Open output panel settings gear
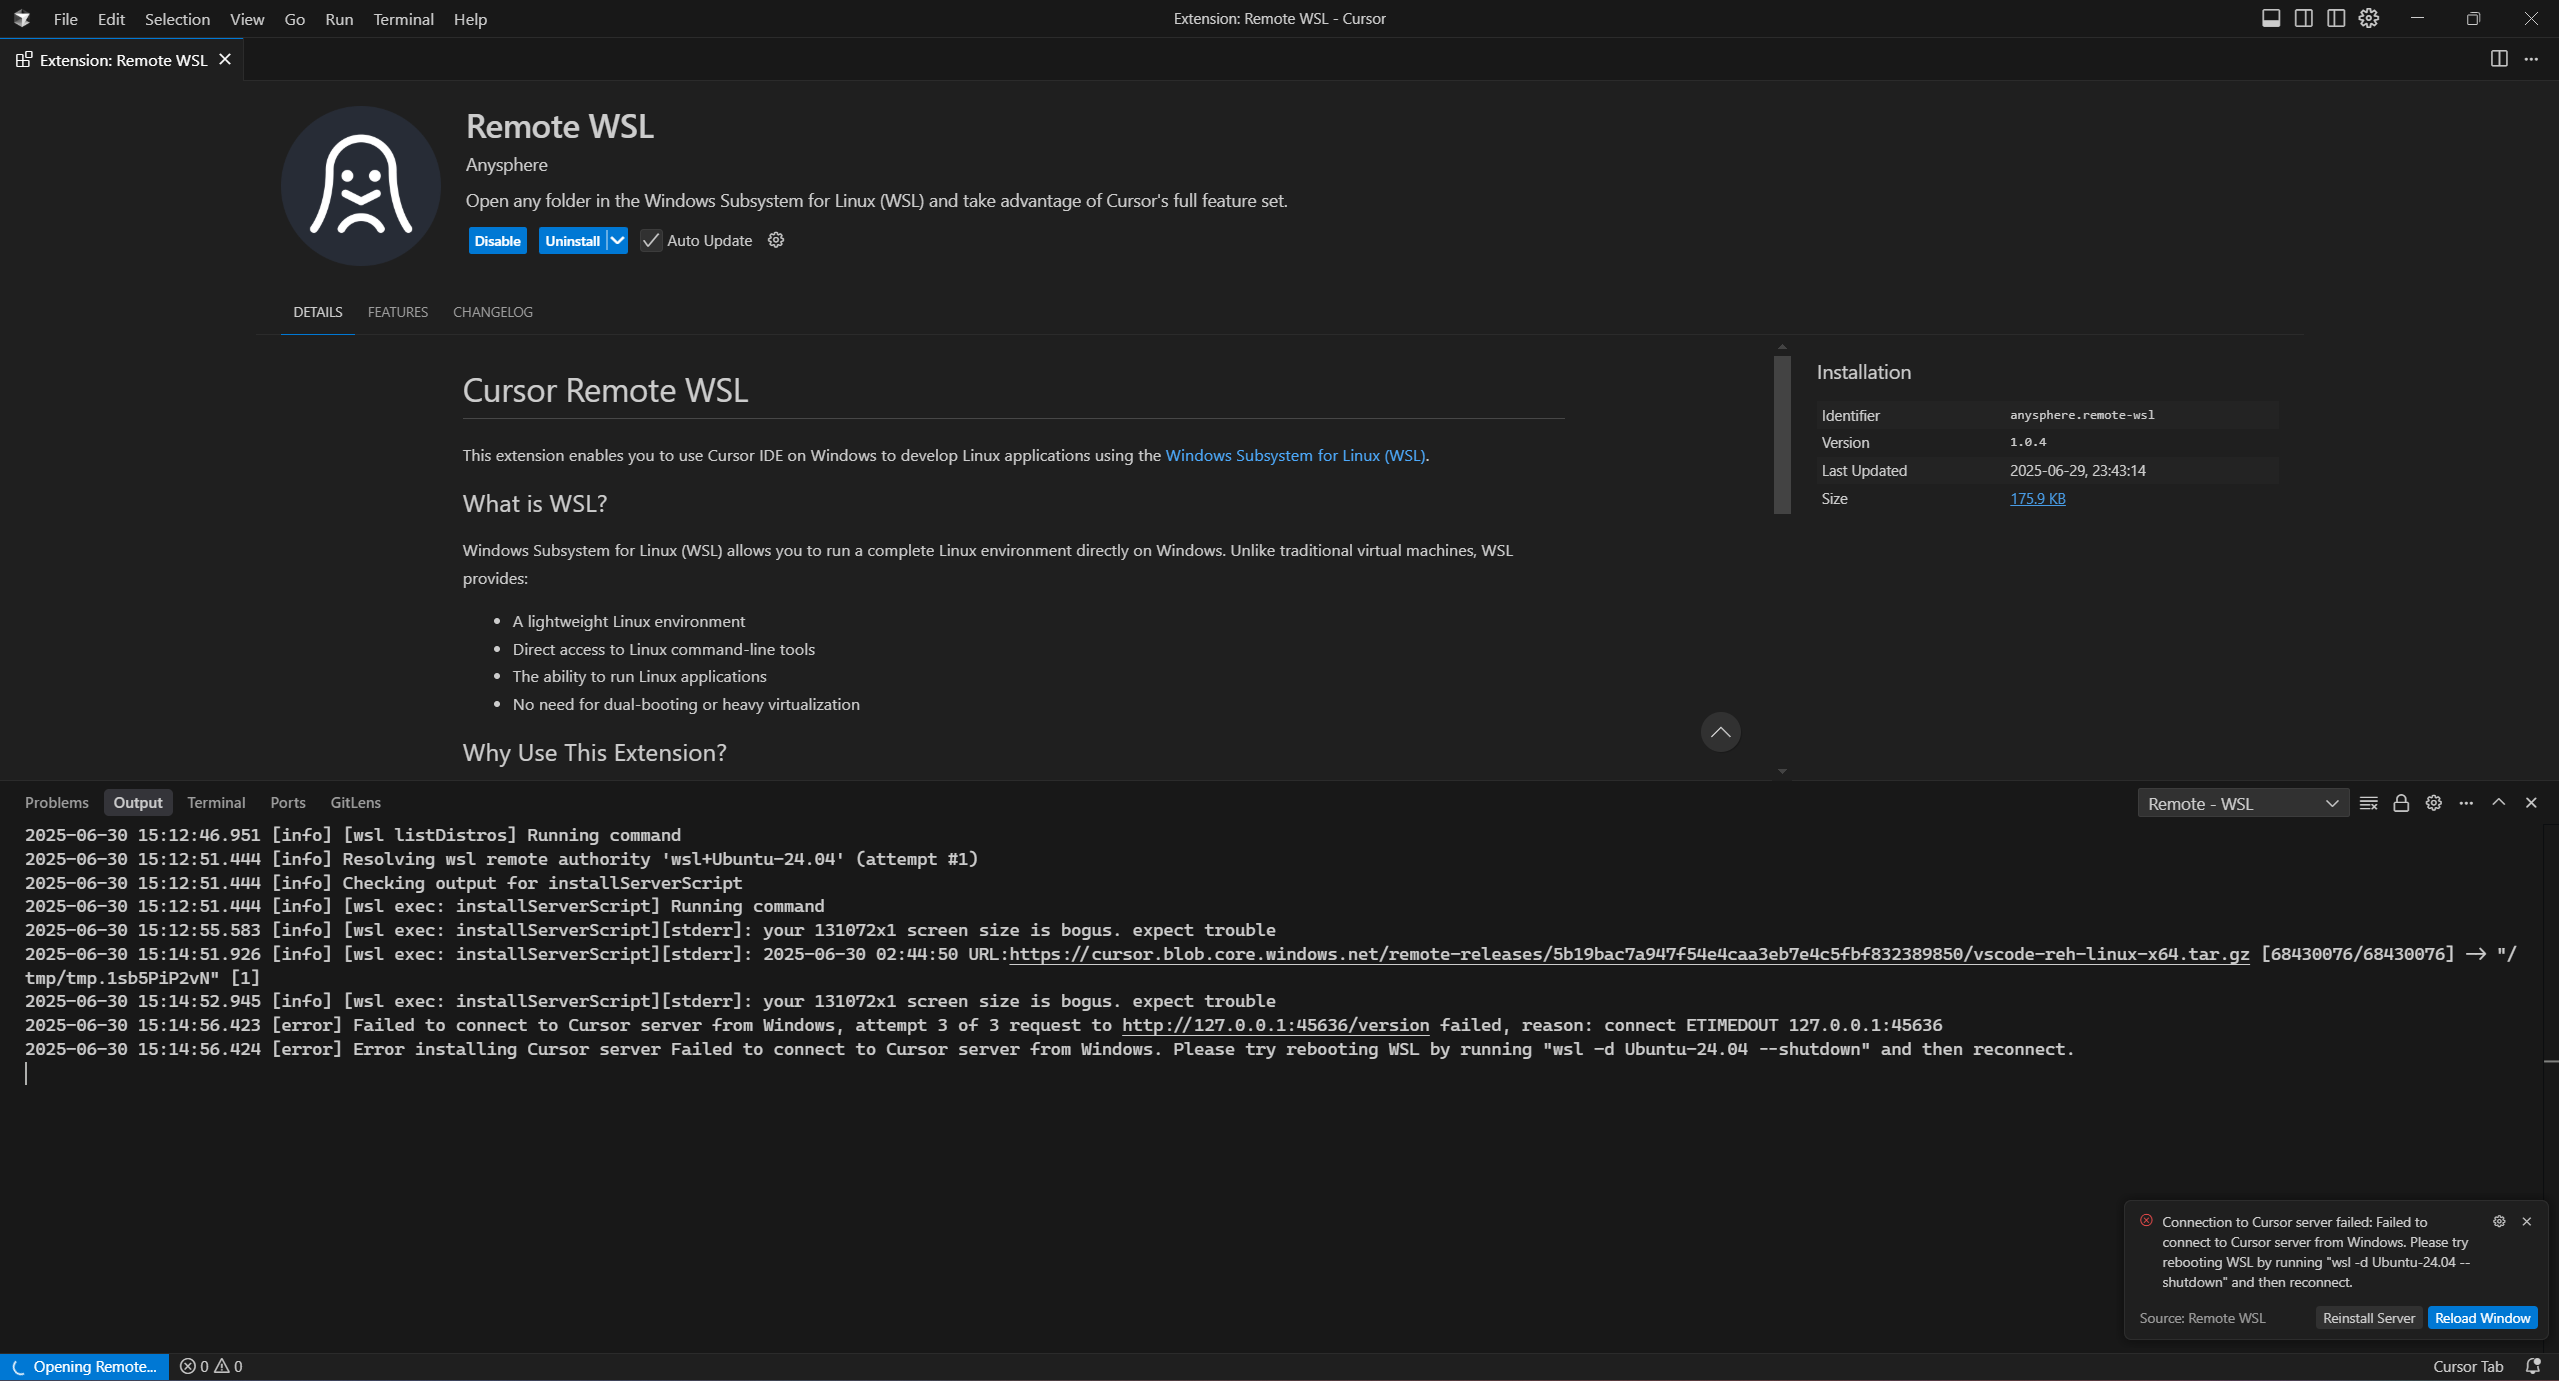2559x1381 pixels. coord(2434,803)
